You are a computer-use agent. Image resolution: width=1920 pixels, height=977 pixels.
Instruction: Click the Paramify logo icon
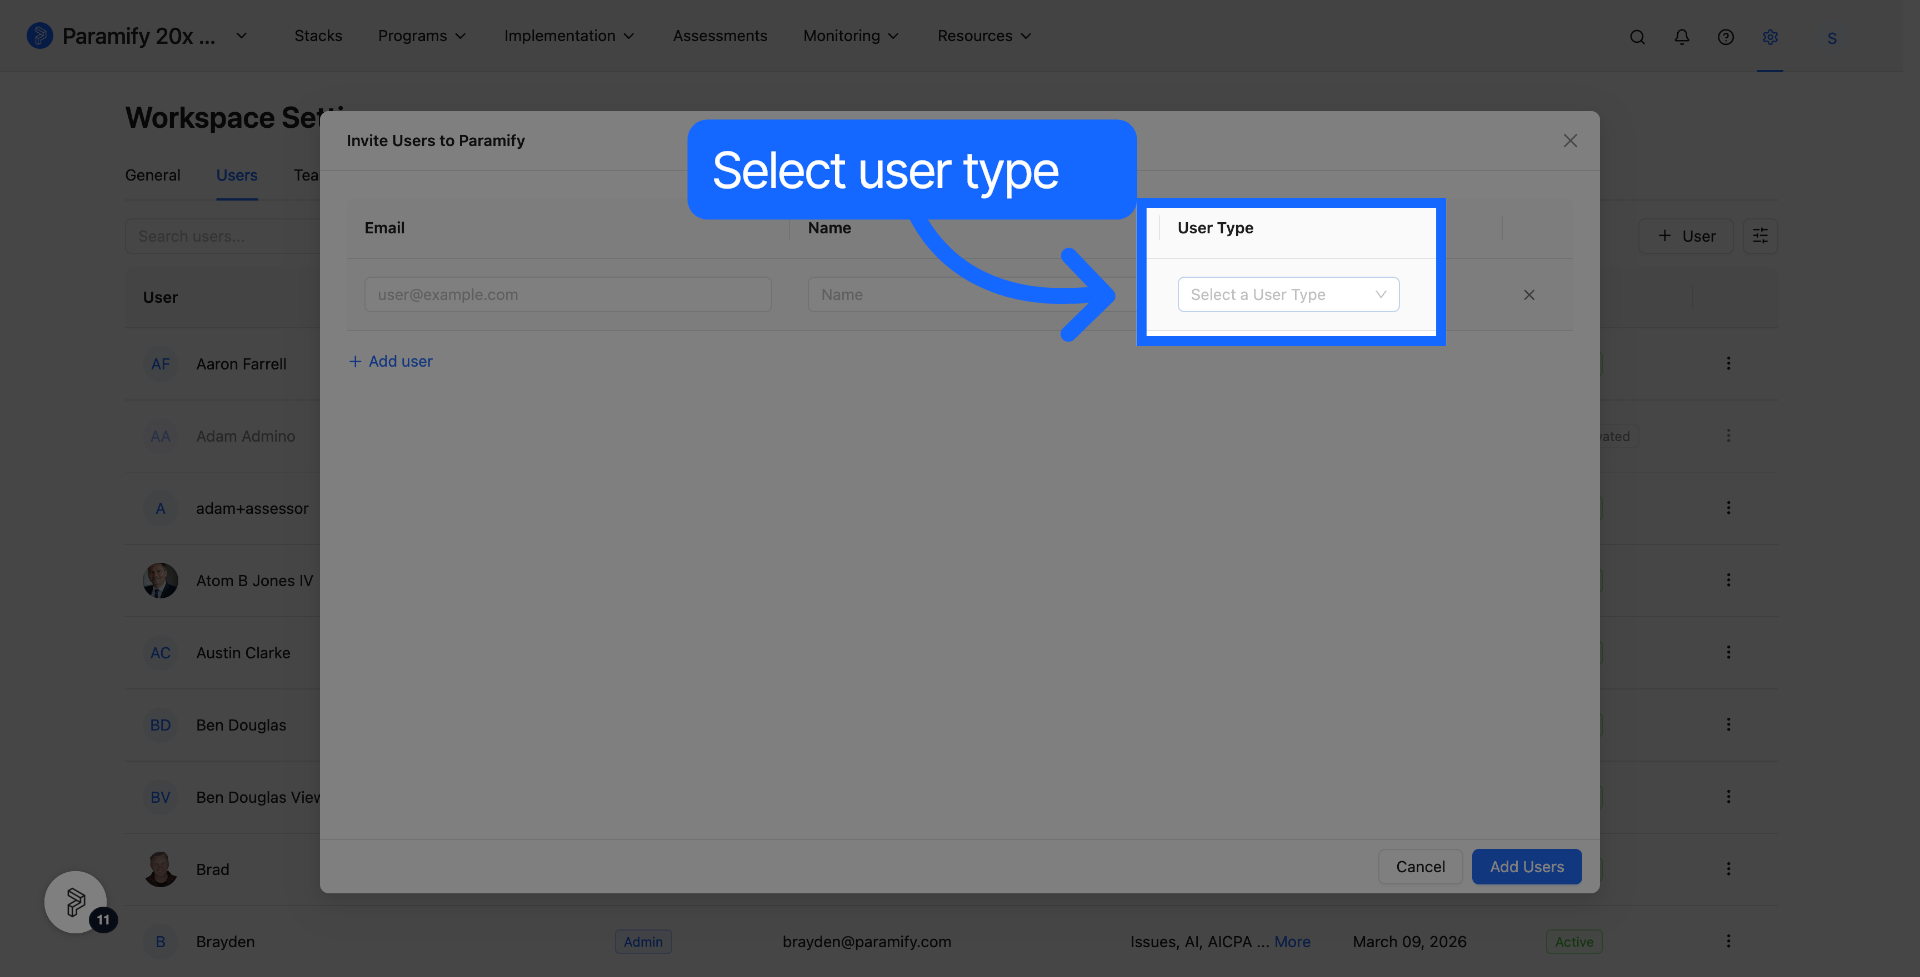tap(39, 36)
